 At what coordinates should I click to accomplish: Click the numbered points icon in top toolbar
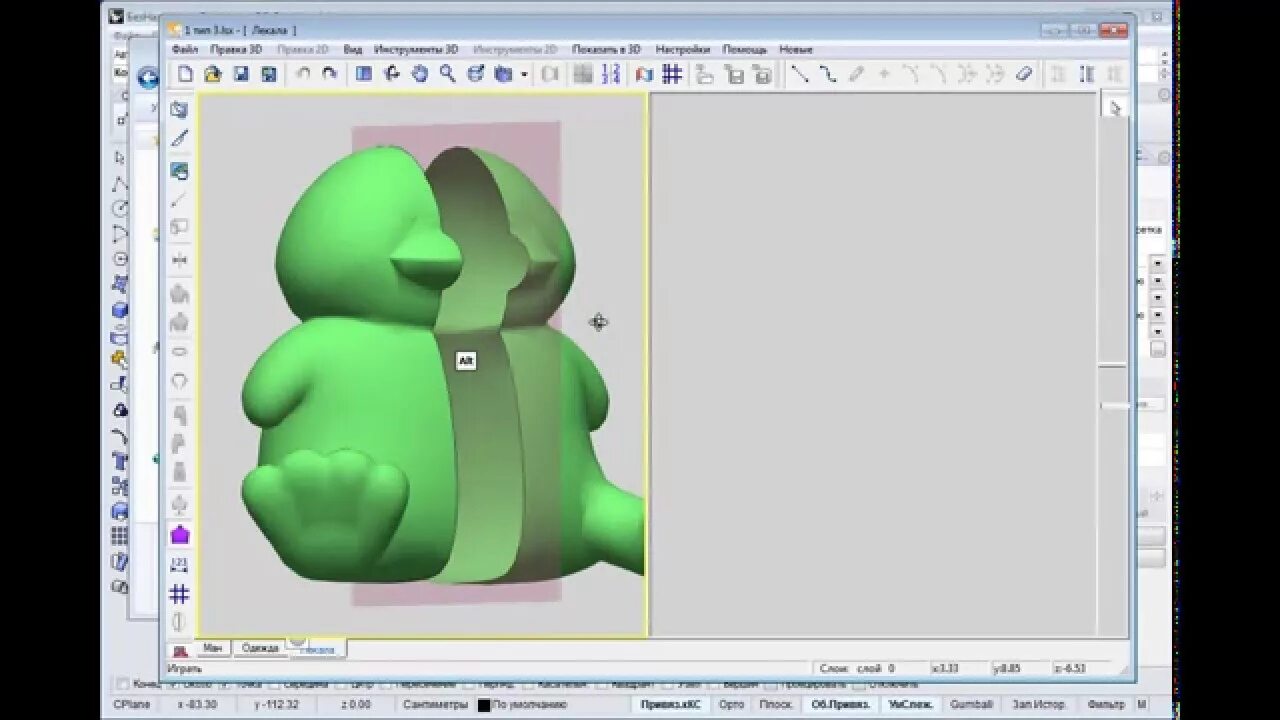pos(612,74)
